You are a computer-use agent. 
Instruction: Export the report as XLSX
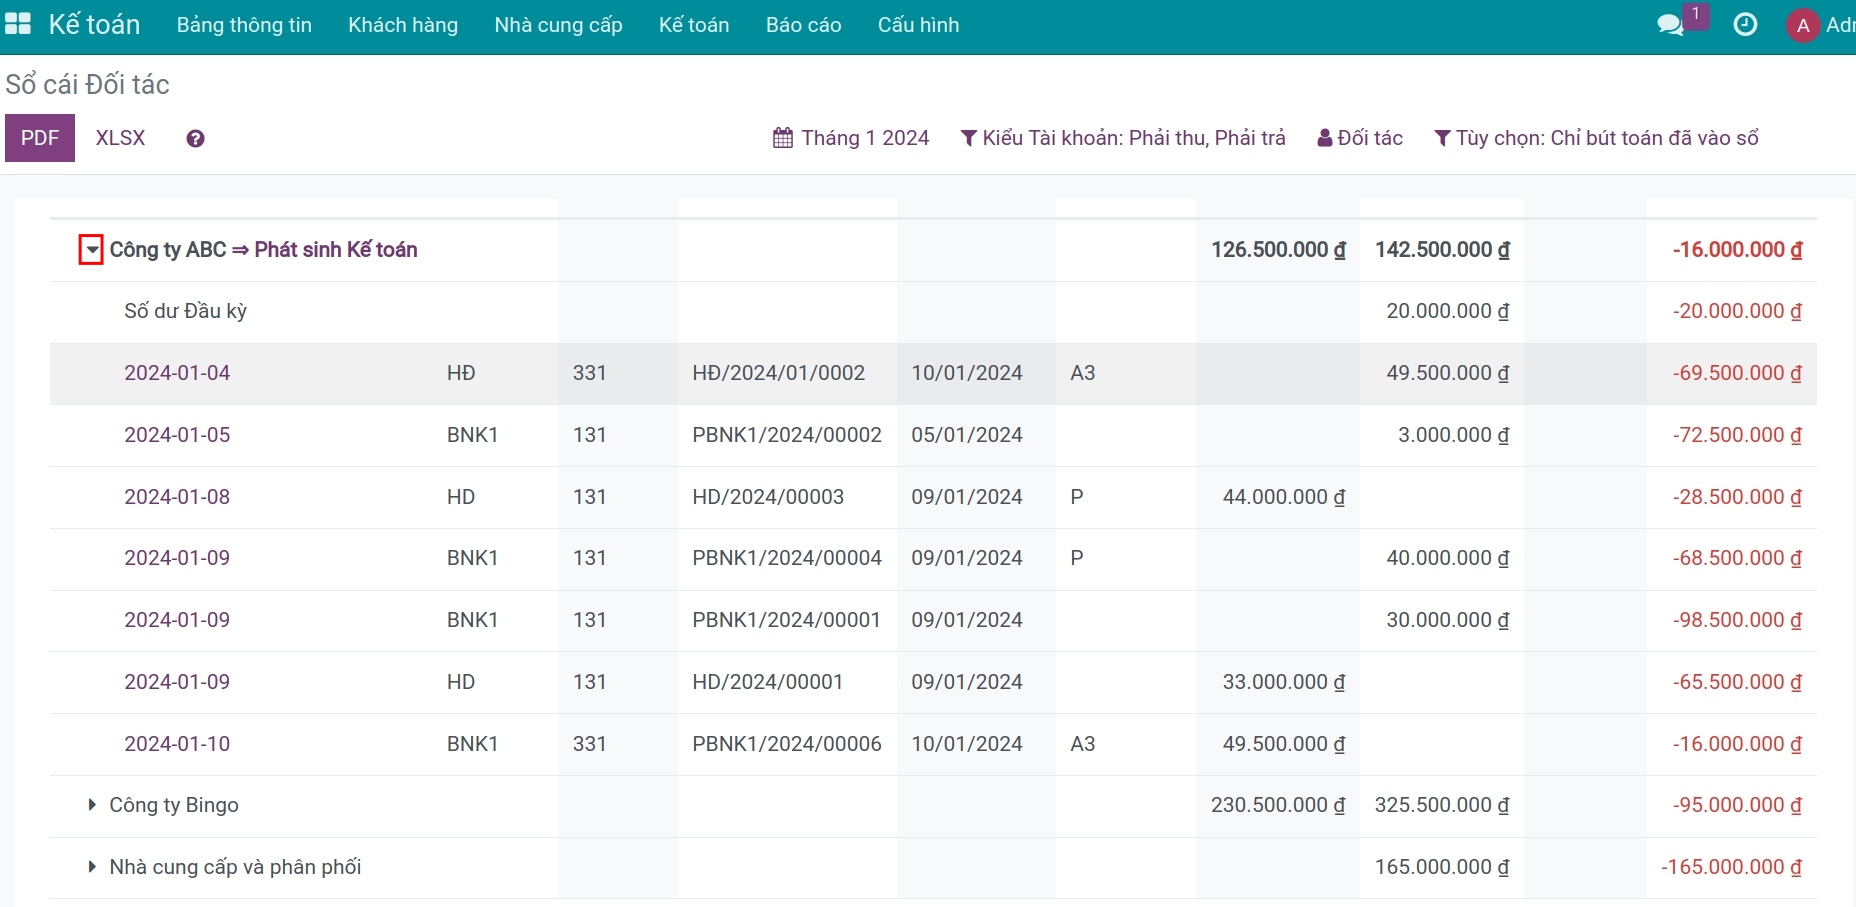pyautogui.click(x=121, y=138)
